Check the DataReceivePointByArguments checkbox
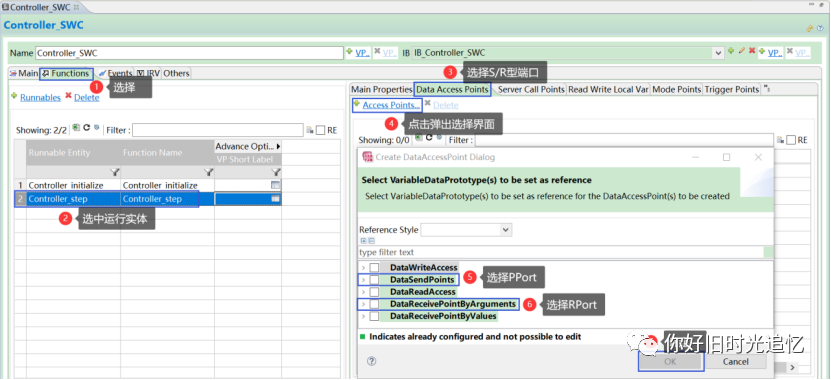831x380 pixels. tap(374, 304)
